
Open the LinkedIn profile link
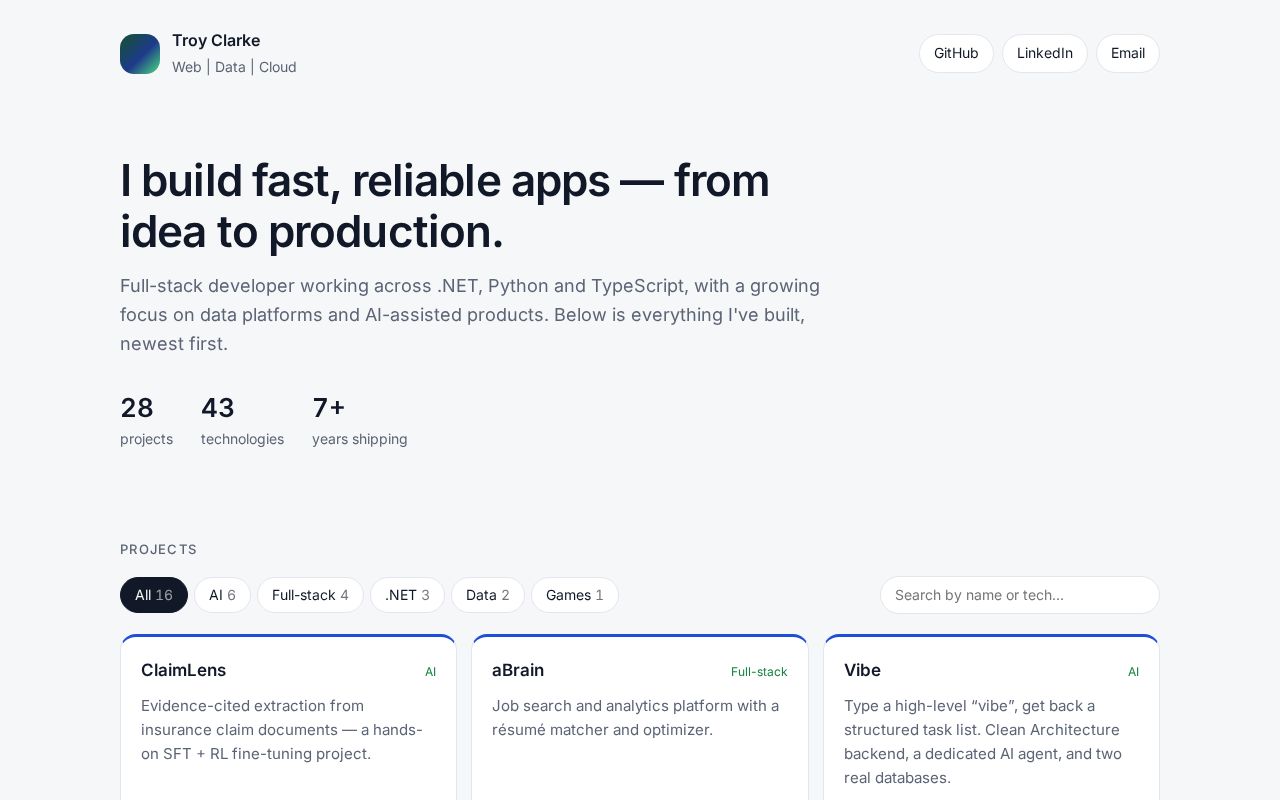pos(1045,53)
